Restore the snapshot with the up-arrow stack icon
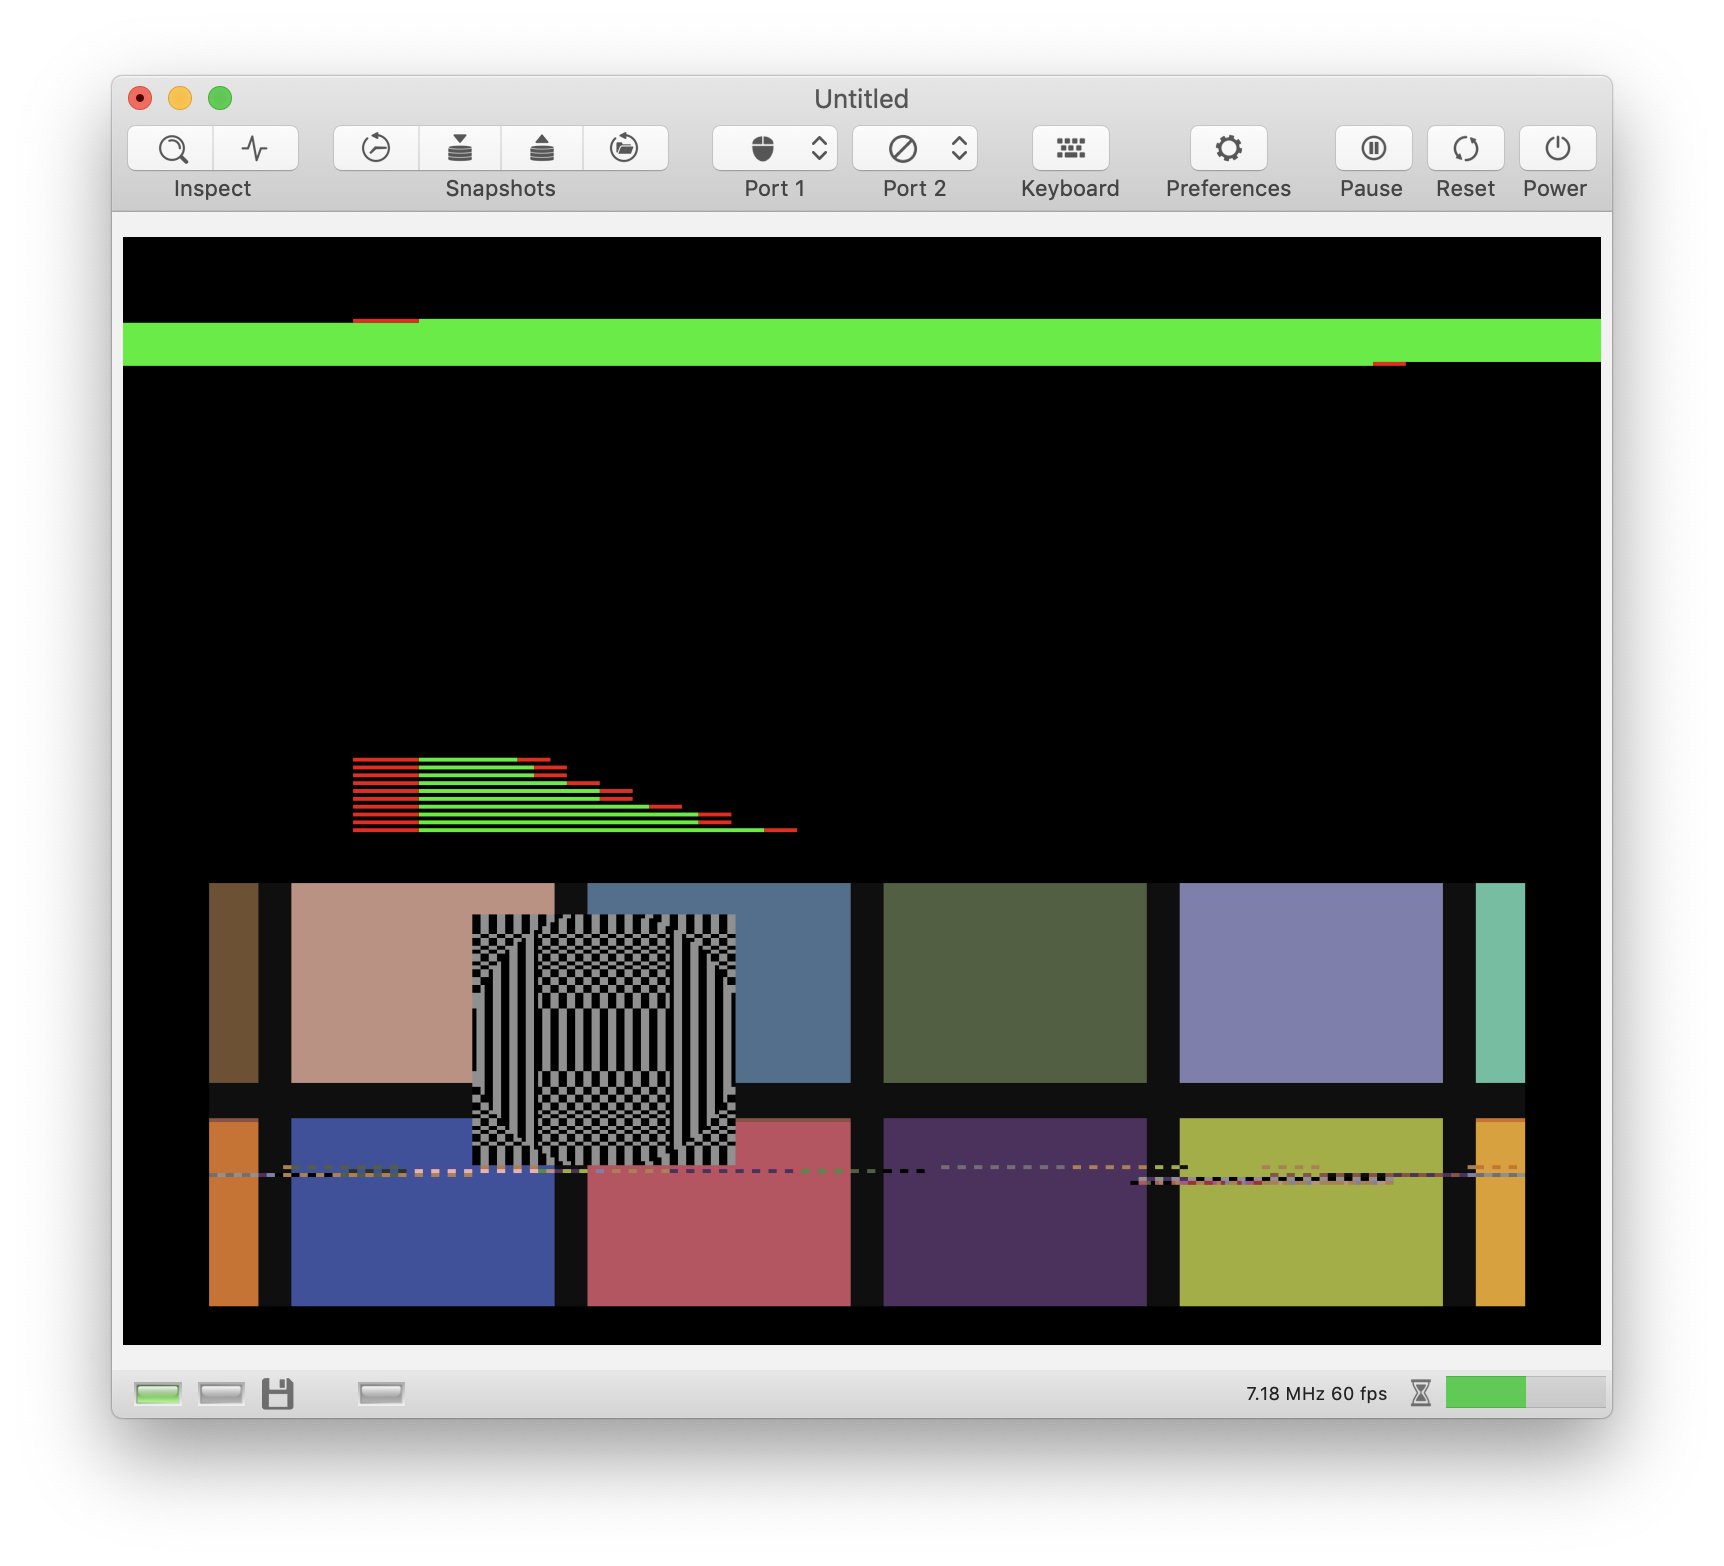Image resolution: width=1724 pixels, height=1566 pixels. pos(542,149)
